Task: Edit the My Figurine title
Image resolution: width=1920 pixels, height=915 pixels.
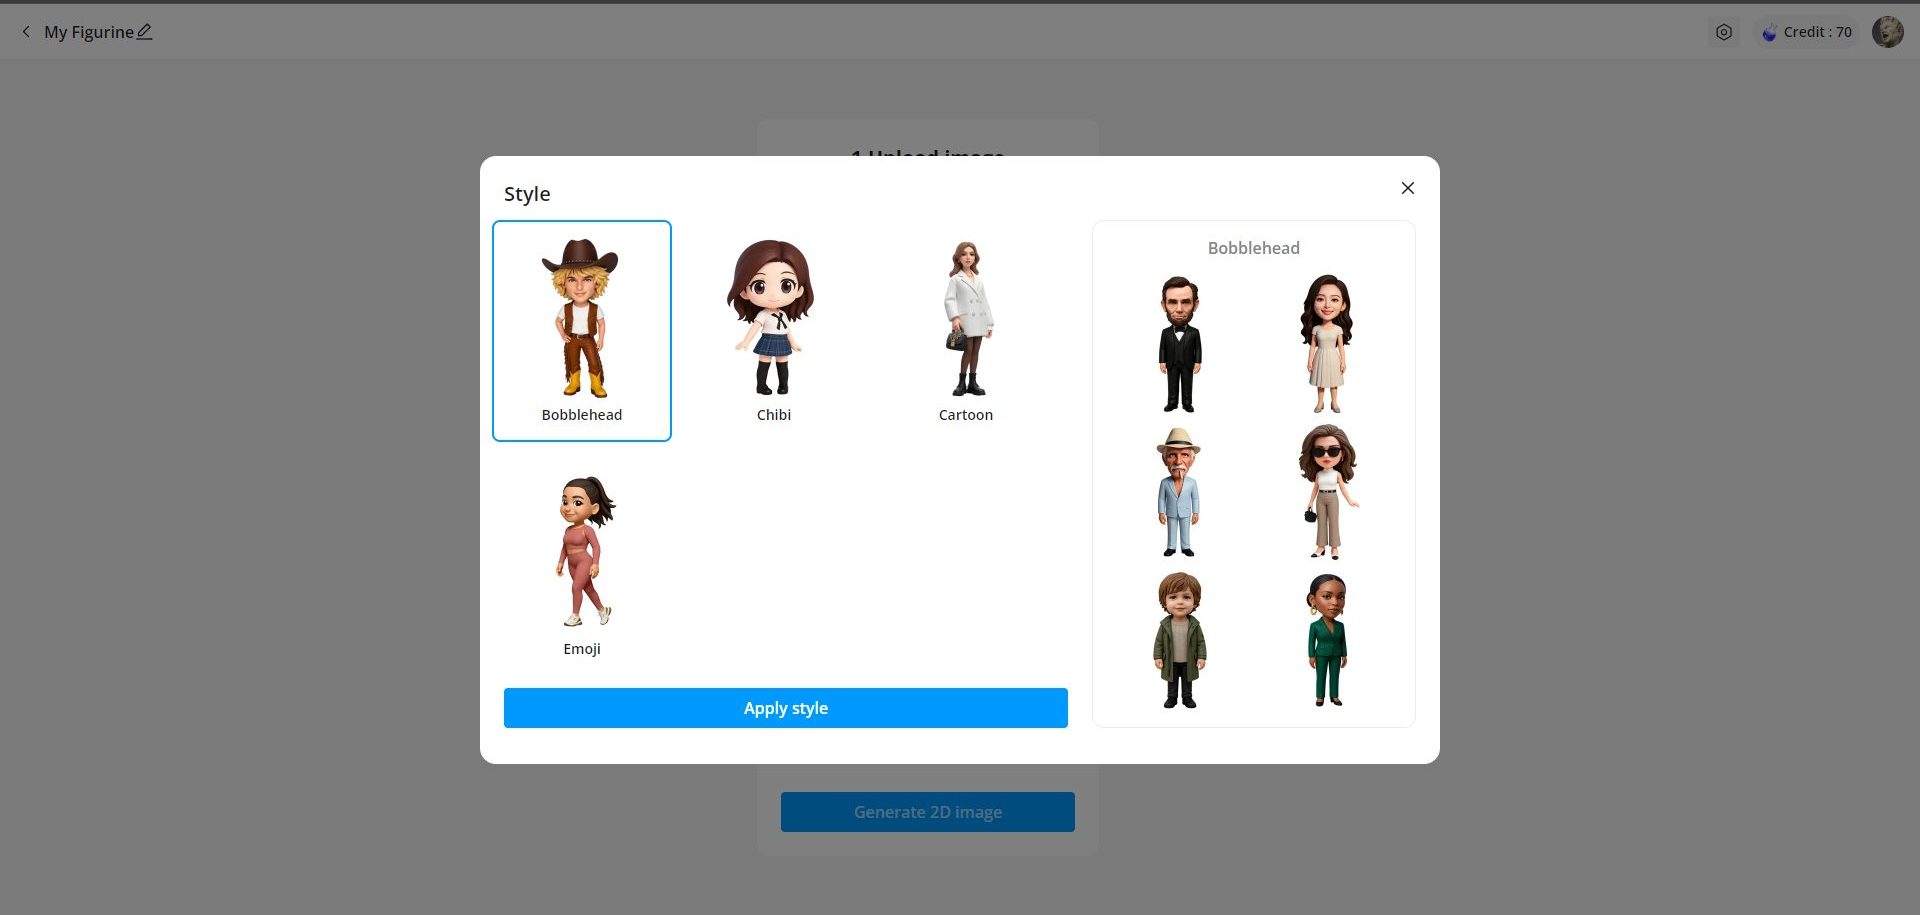Action: click(x=145, y=32)
